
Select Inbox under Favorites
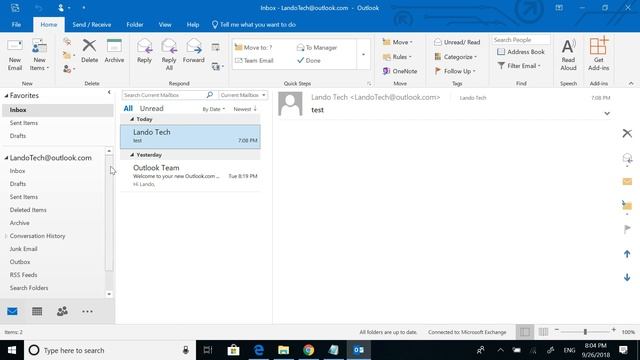(58, 110)
